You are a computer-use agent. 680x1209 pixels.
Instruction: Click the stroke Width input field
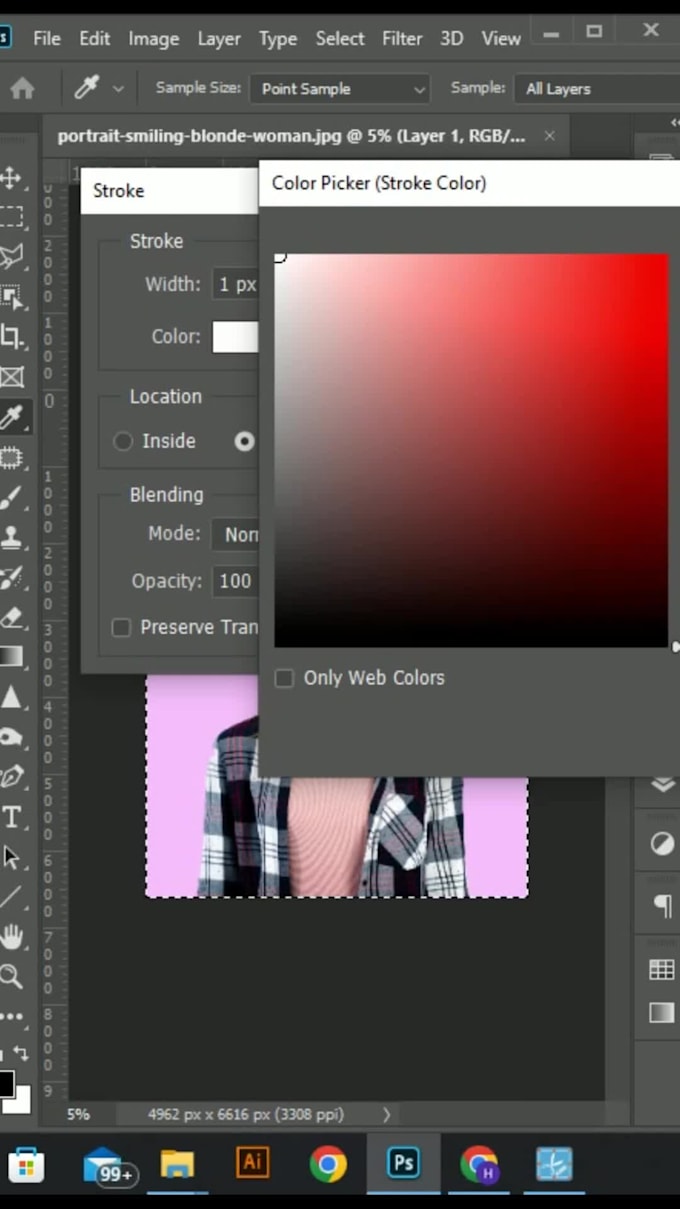[x=236, y=284]
